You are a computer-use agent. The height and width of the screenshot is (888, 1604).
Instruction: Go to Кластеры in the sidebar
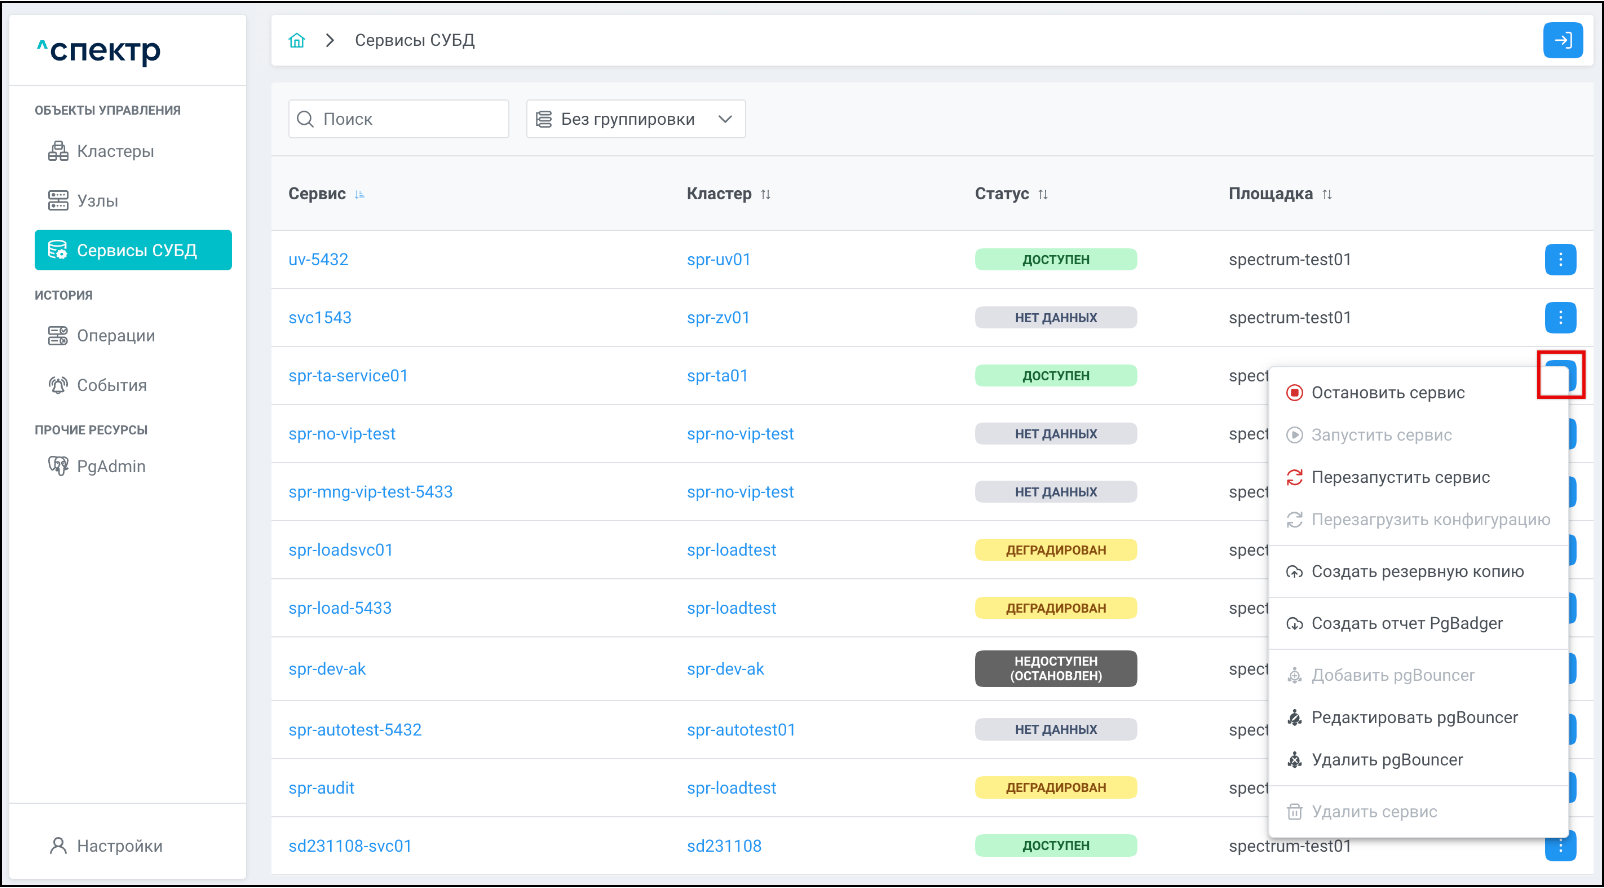115,152
